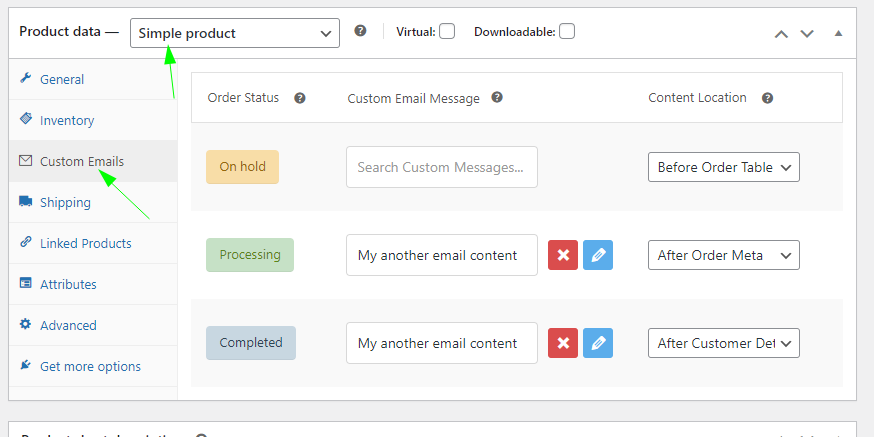Remove the custom message in Completed row
Viewport: 874px width, 437px height.
[563, 343]
